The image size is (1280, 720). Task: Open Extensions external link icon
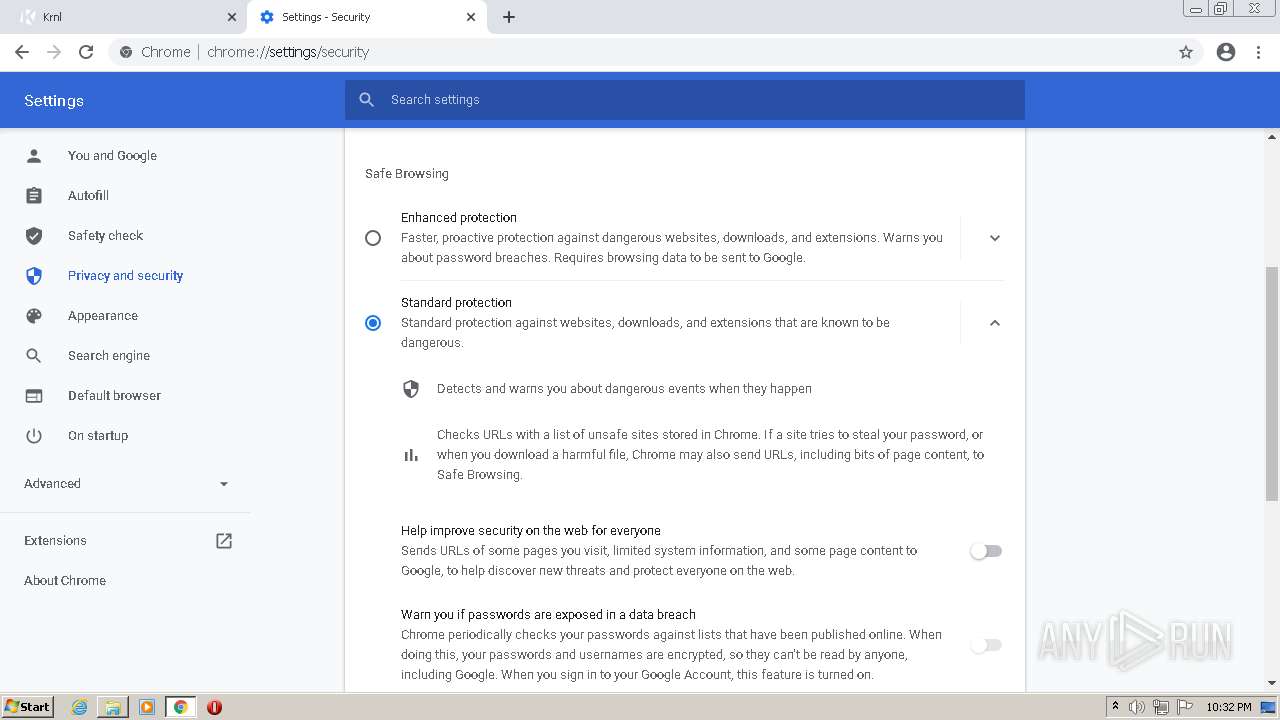[224, 541]
